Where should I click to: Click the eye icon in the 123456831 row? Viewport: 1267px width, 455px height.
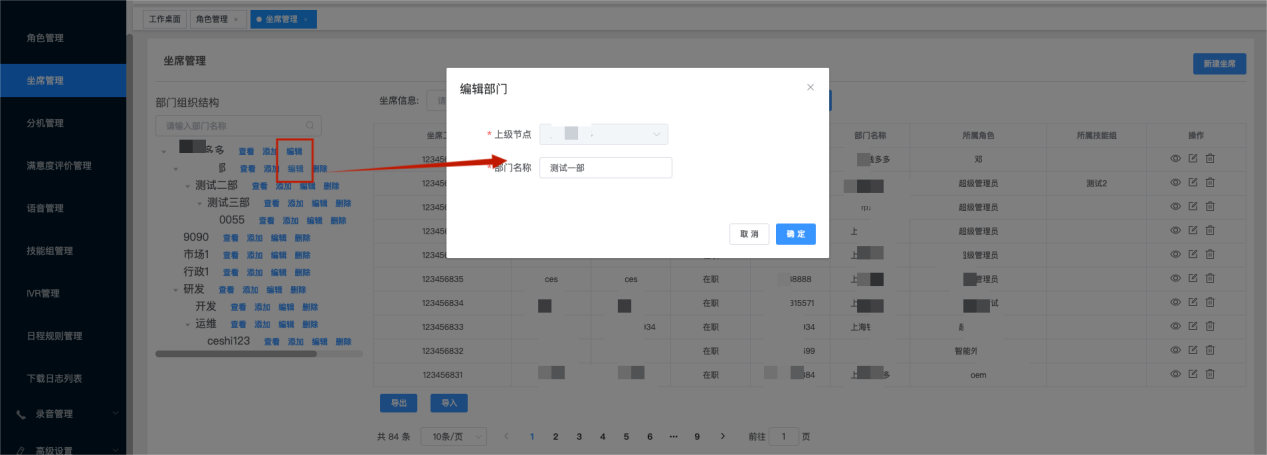(x=1175, y=374)
